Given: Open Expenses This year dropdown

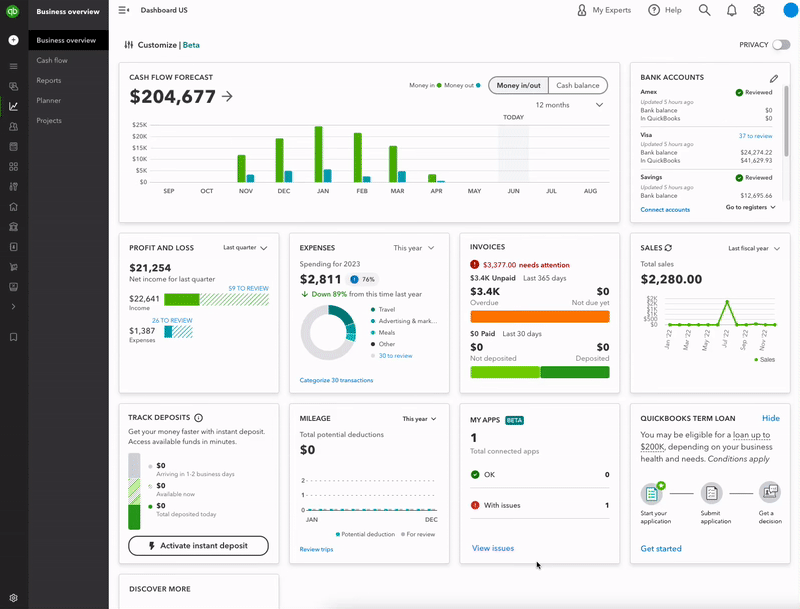Looking at the screenshot, I should click(414, 248).
